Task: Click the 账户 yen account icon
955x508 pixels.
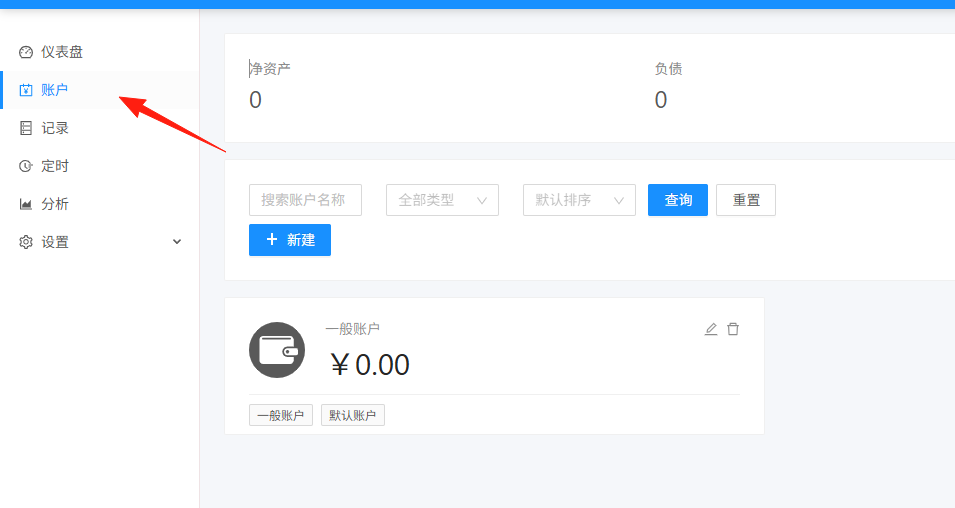Action: 26,90
